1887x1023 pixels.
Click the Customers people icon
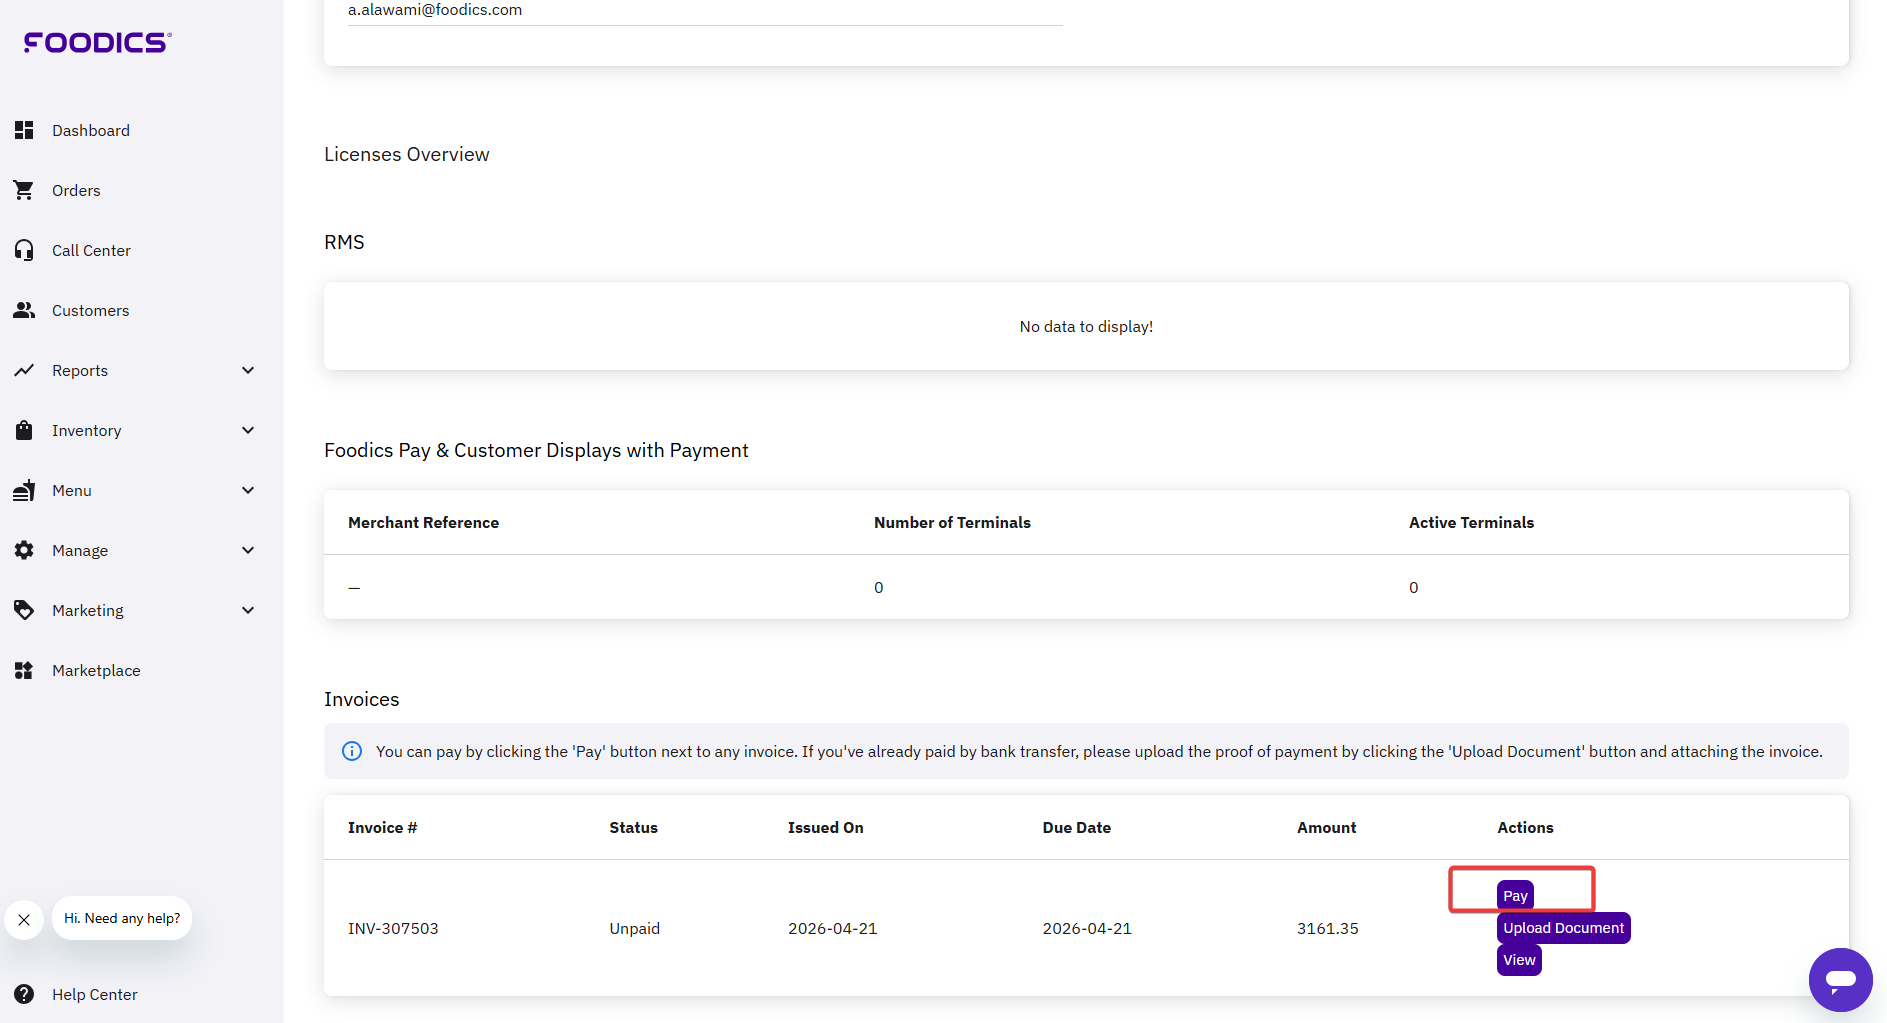tap(24, 310)
